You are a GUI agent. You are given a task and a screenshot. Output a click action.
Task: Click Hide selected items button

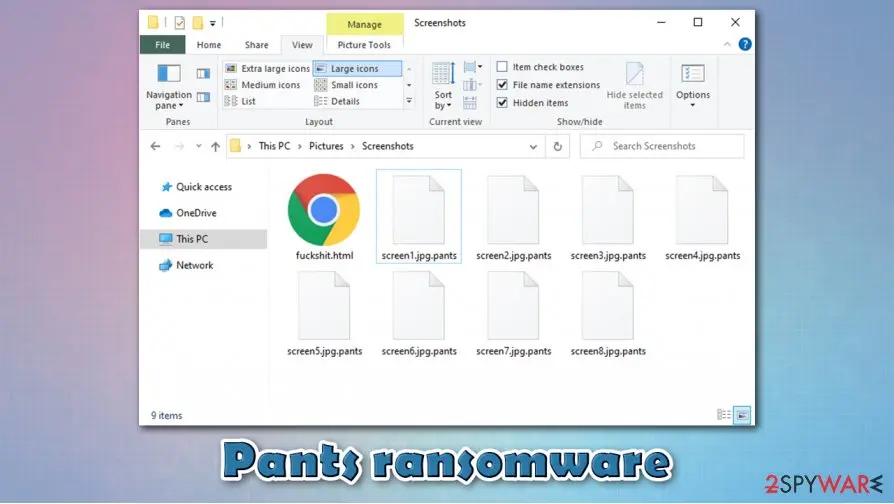pyautogui.click(x=635, y=86)
